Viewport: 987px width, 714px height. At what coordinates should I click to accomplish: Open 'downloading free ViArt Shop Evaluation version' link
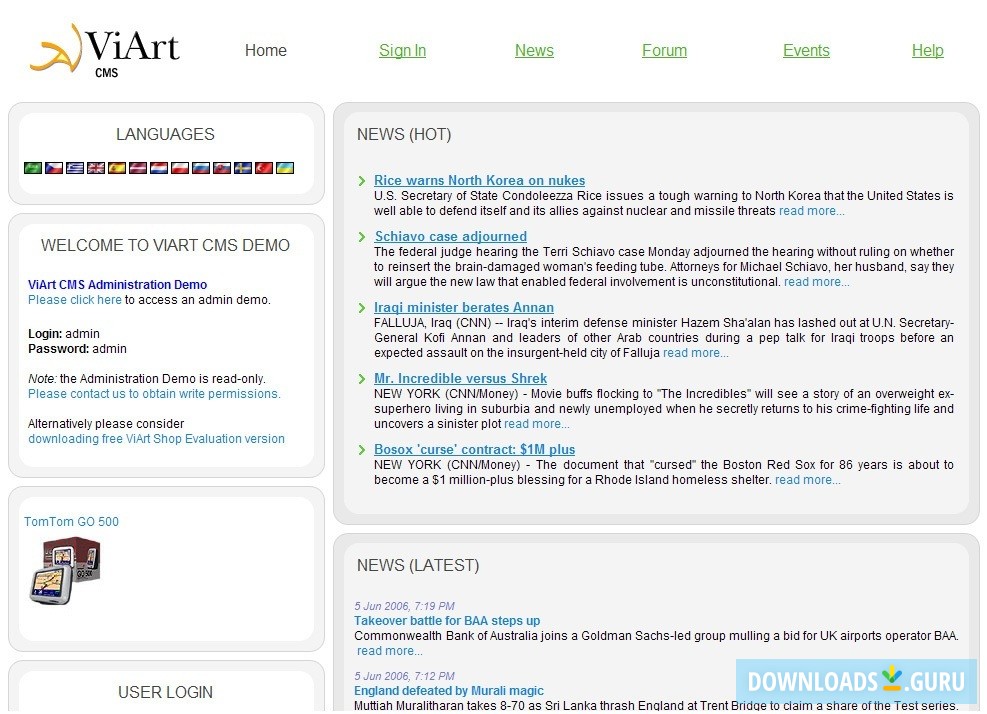point(156,439)
